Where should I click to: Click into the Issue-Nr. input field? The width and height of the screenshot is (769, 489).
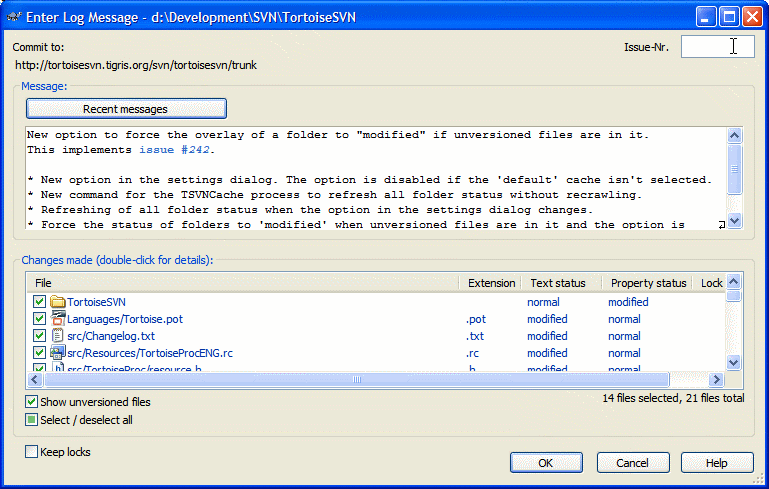click(x=717, y=47)
